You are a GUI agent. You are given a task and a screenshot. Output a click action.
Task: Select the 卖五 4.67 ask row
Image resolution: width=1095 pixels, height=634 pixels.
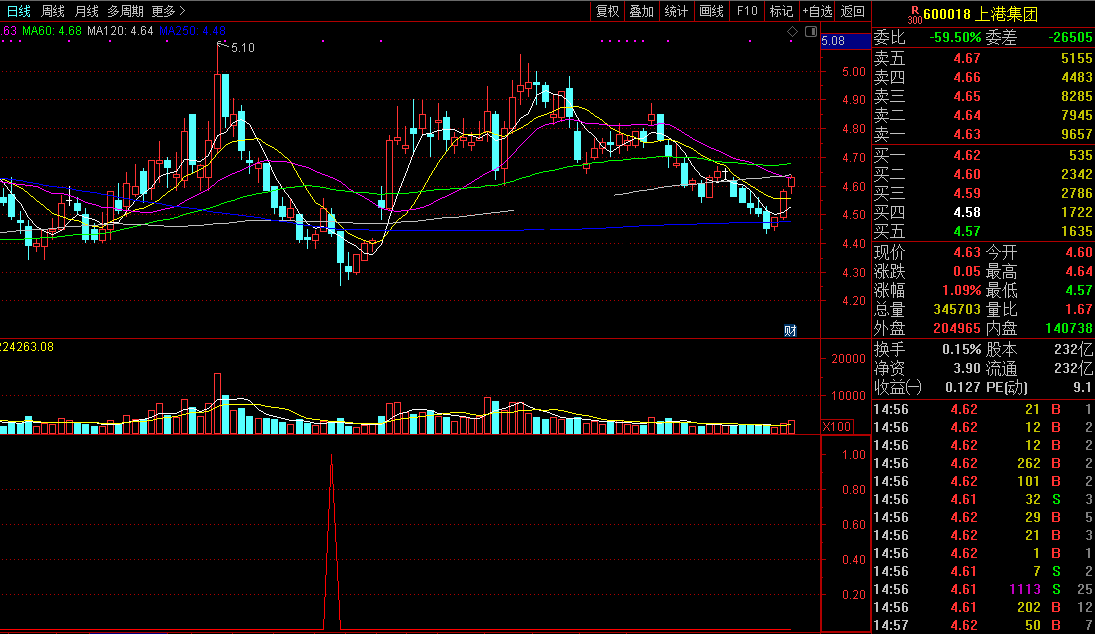tap(983, 59)
